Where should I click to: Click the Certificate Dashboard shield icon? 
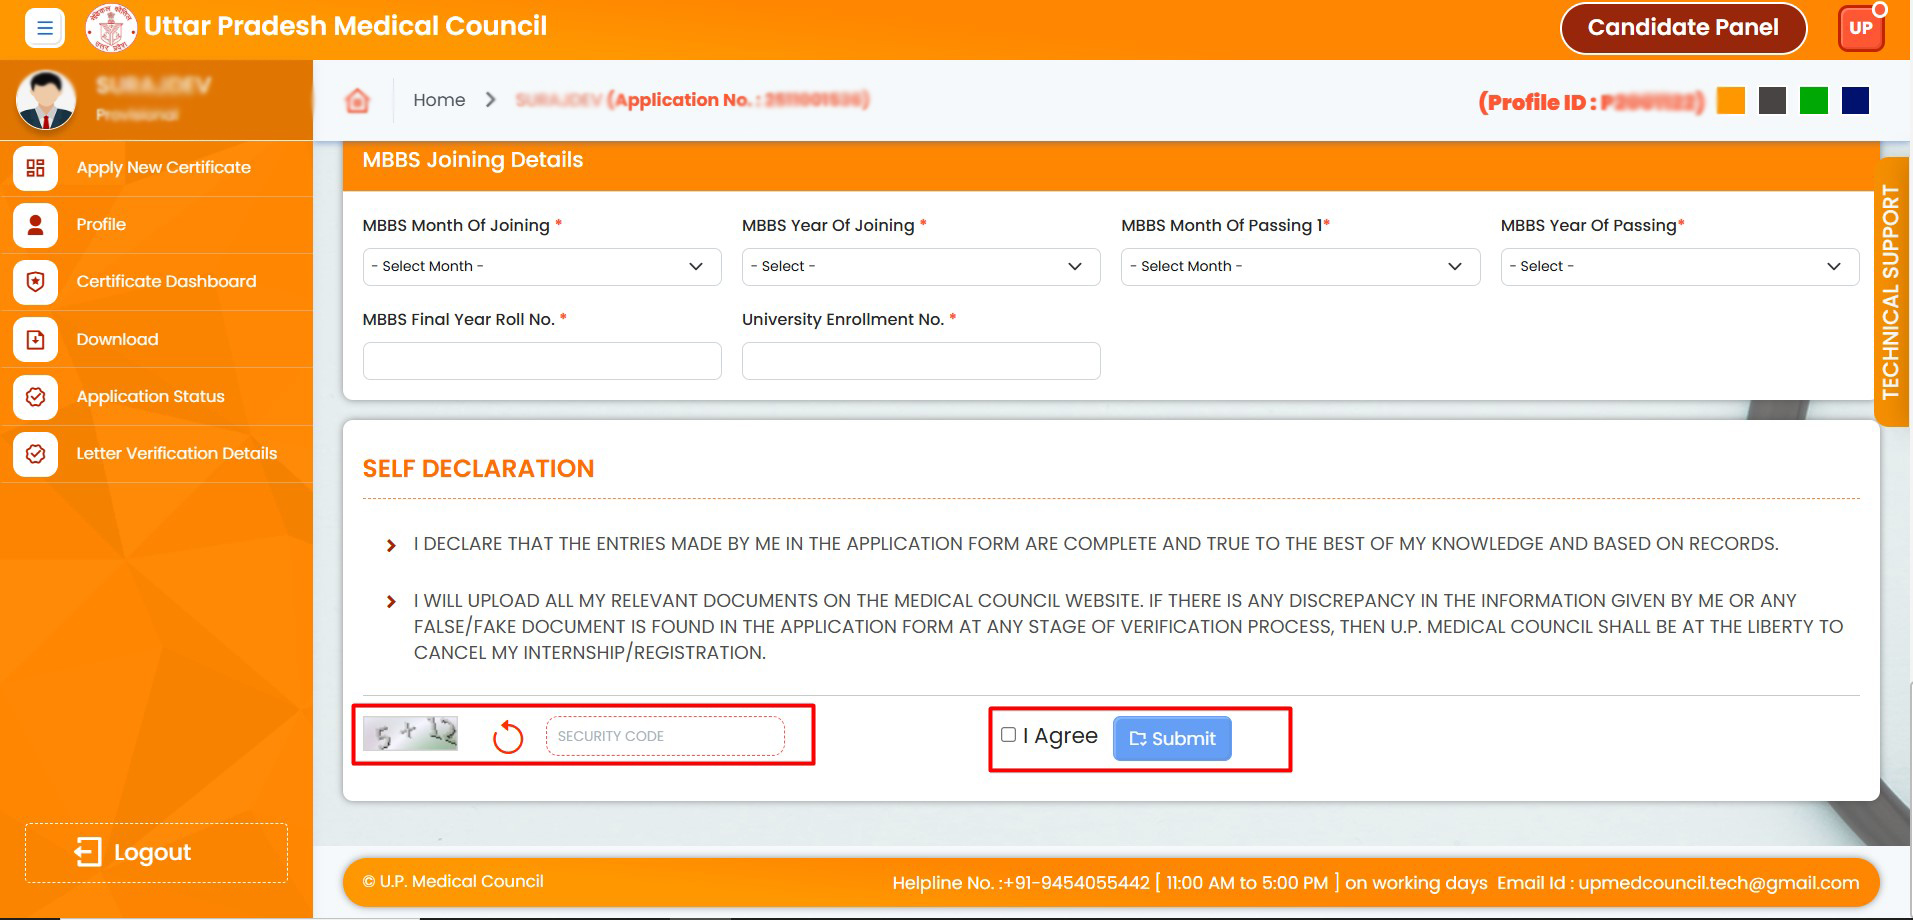pyautogui.click(x=36, y=282)
